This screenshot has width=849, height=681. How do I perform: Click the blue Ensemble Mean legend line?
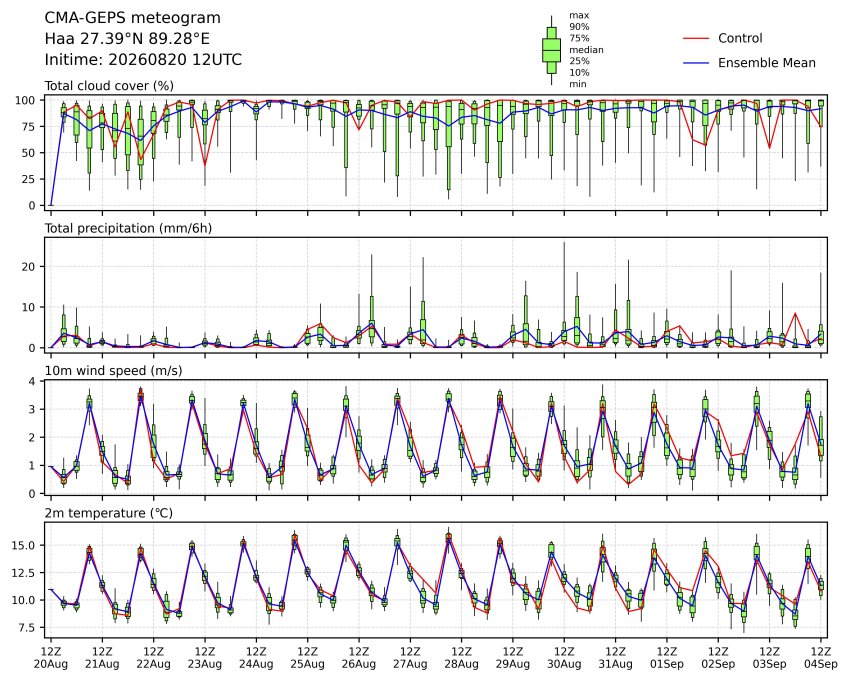click(696, 63)
